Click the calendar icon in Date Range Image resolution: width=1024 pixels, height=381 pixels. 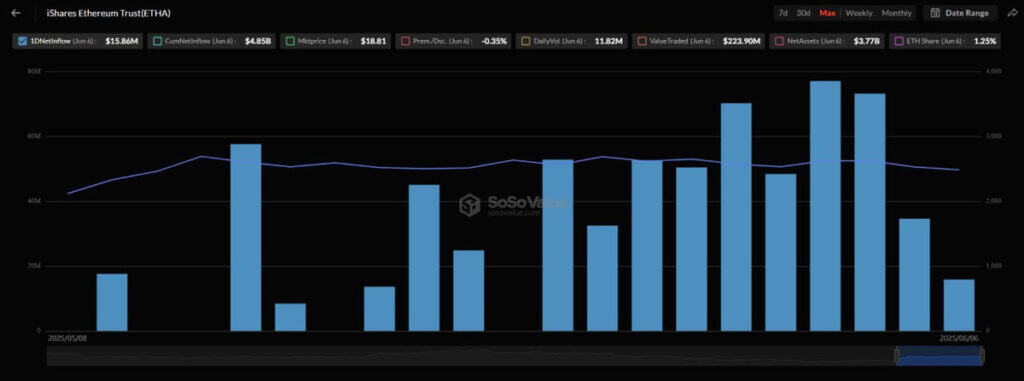coord(935,13)
